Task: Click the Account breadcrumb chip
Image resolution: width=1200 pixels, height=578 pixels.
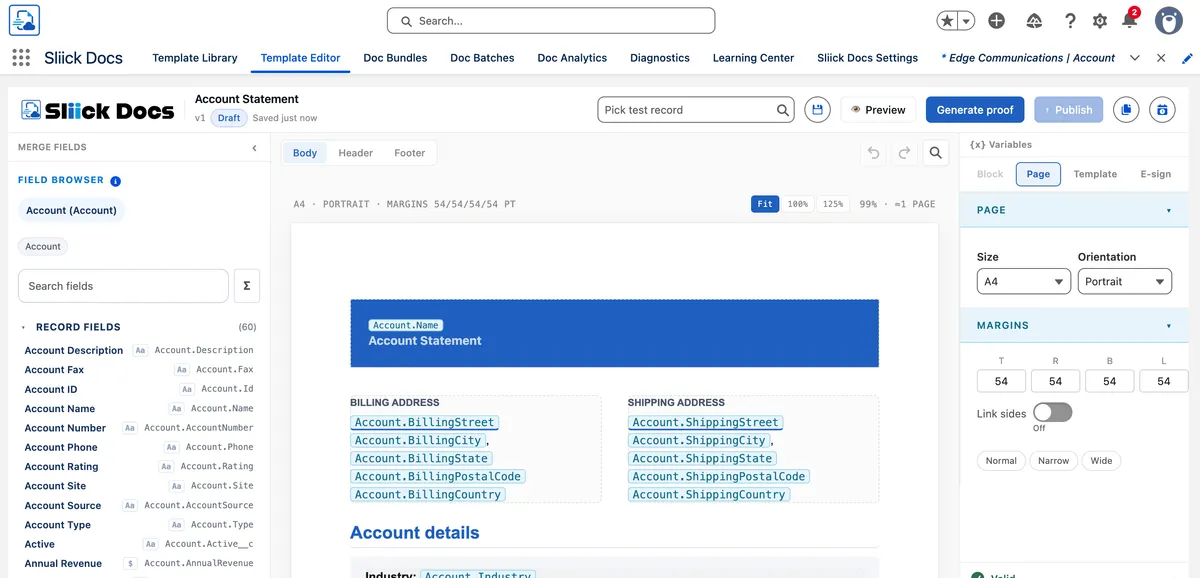Action: point(43,246)
